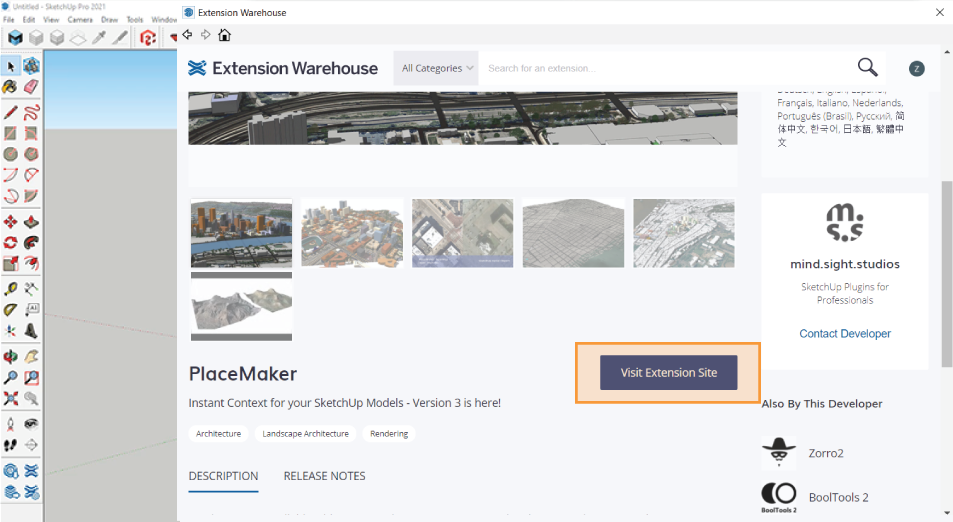
Task: Open the Tools menu
Action: 134,19
